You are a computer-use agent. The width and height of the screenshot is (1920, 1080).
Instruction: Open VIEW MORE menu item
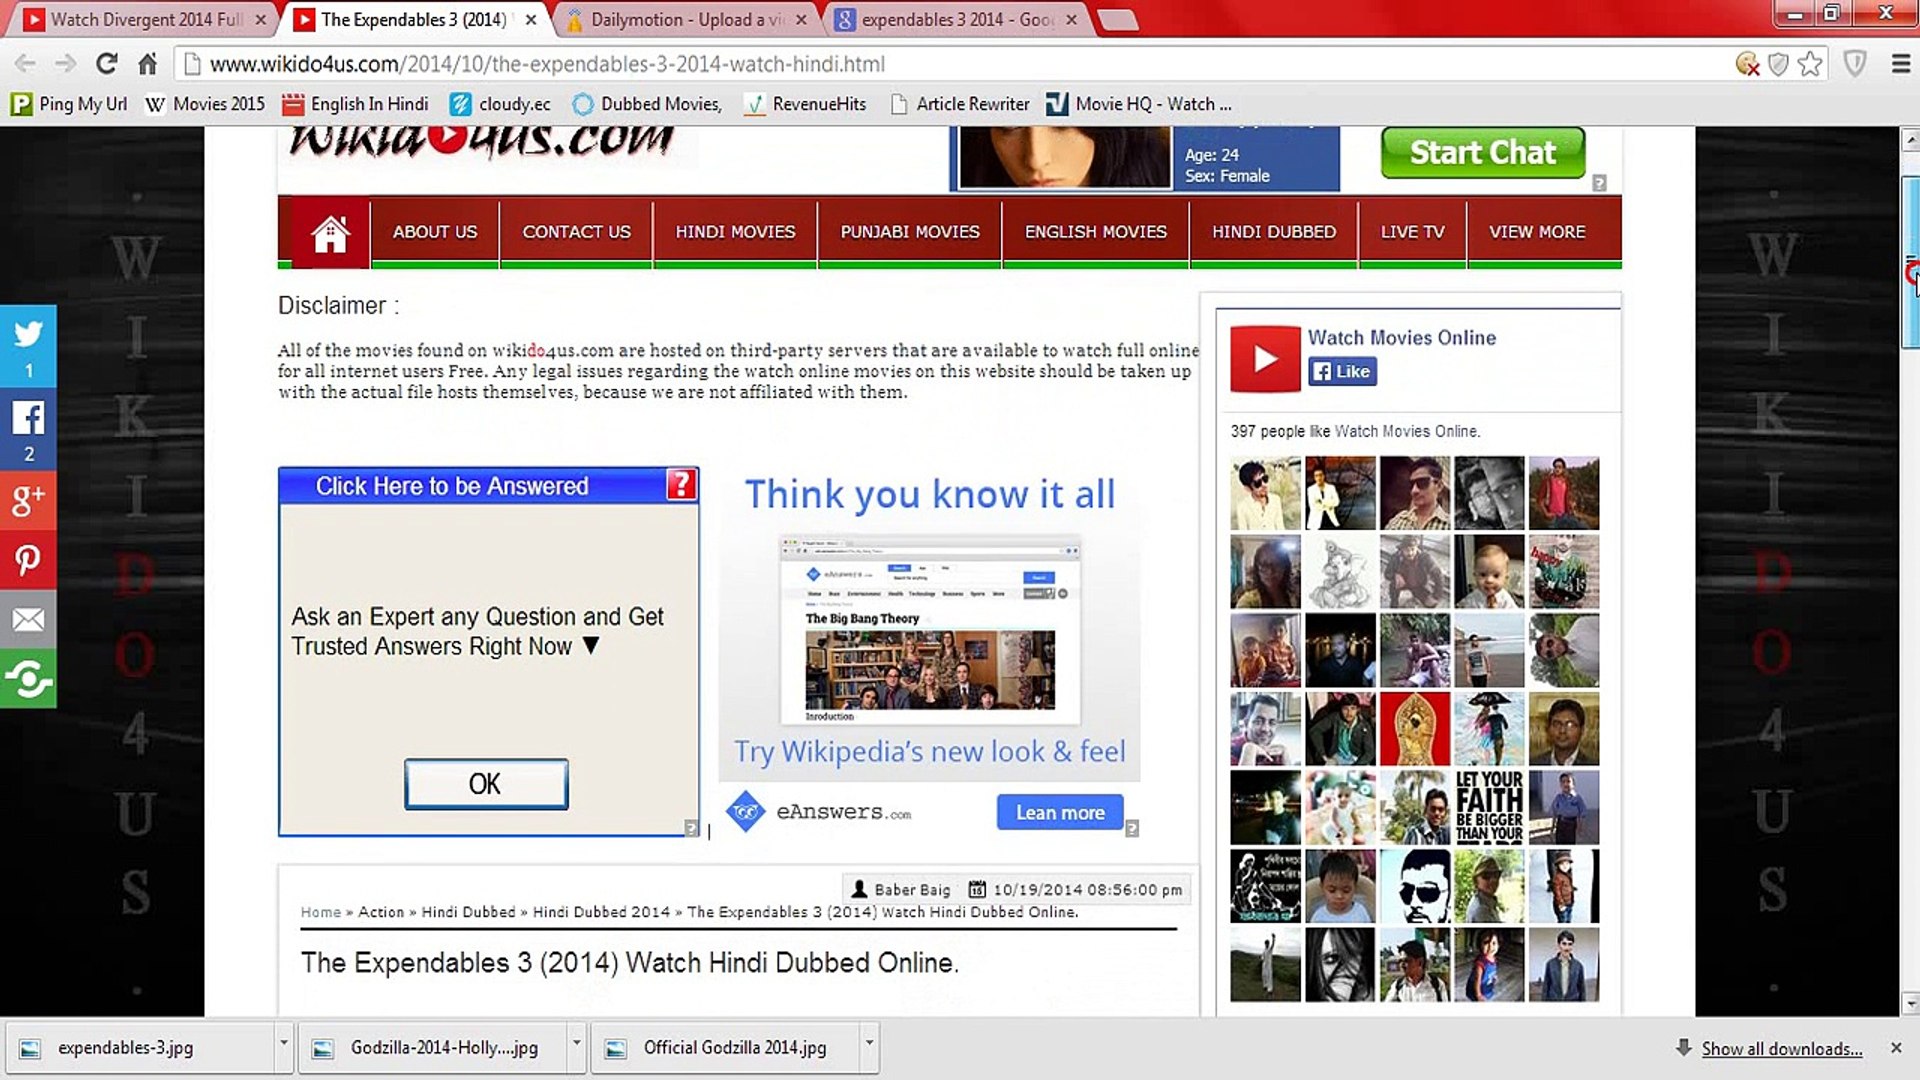click(1537, 232)
